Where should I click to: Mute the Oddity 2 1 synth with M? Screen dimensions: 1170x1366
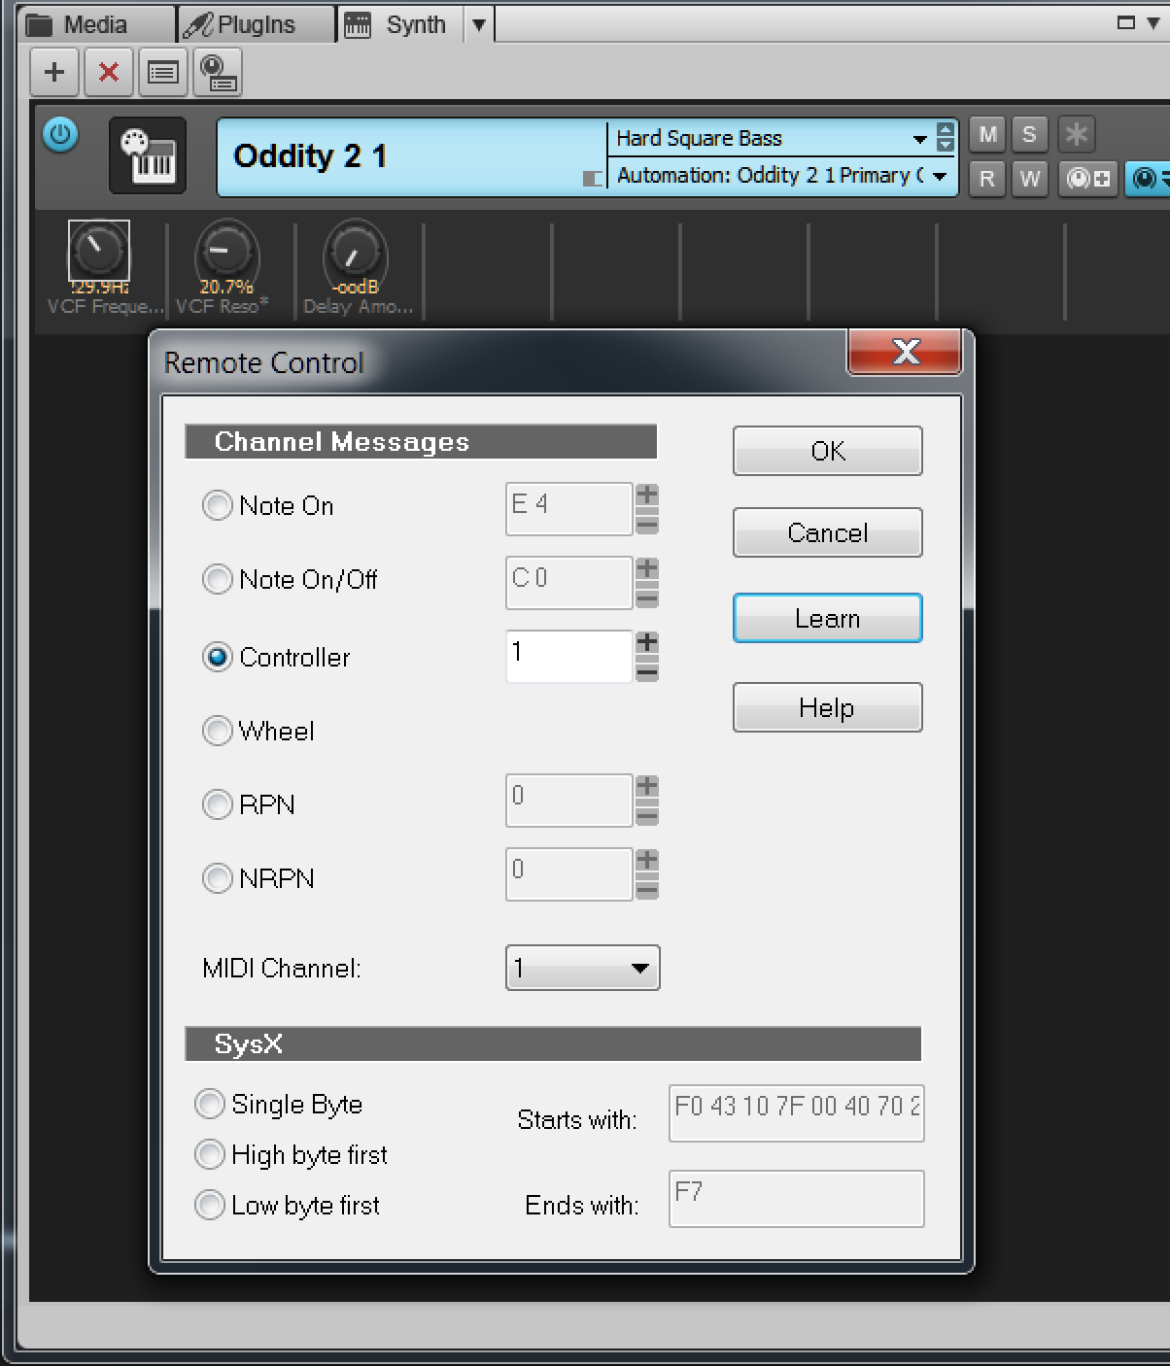[x=987, y=134]
